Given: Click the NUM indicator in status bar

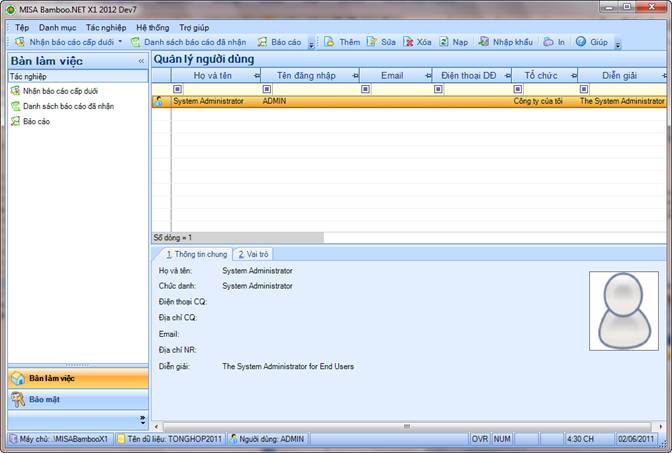Looking at the screenshot, I should (x=502, y=439).
